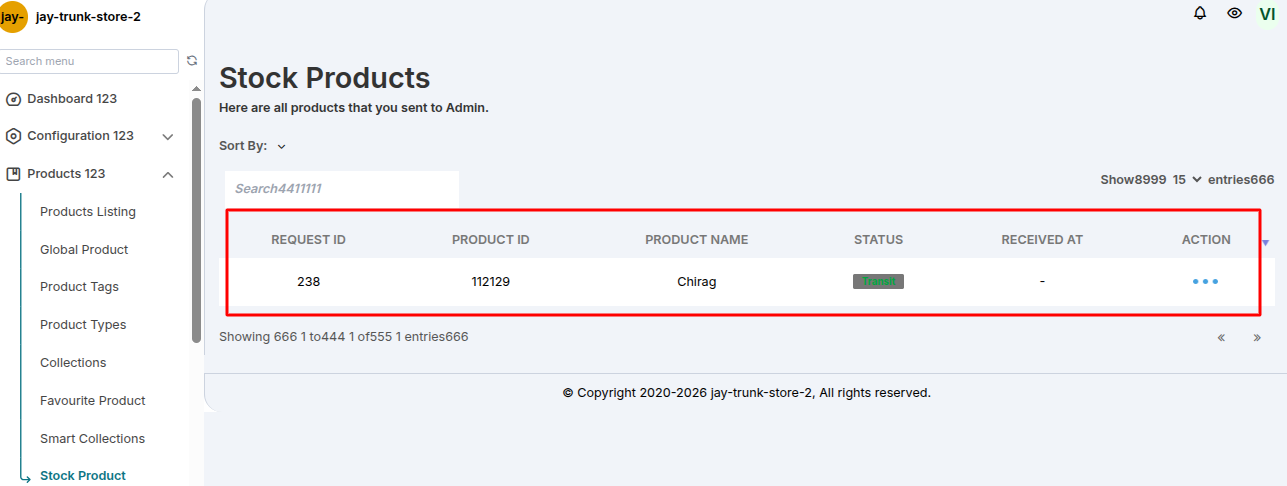The image size is (1287, 486).
Task: Click the Products 123 box icon
Action: (13, 174)
